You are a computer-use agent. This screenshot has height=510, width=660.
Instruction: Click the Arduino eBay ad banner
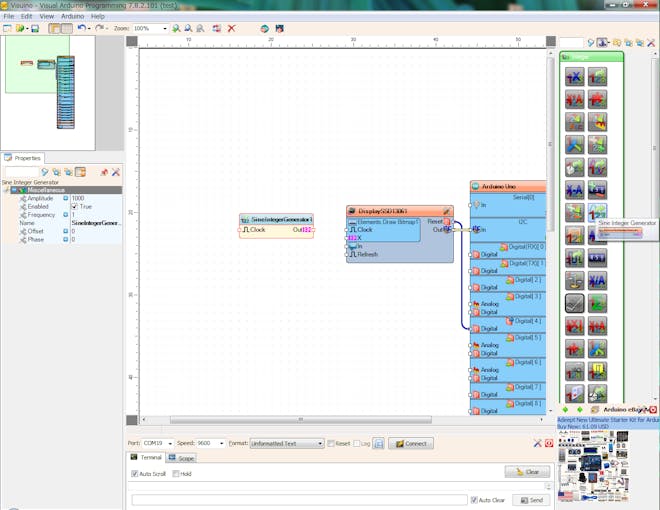tap(608, 423)
